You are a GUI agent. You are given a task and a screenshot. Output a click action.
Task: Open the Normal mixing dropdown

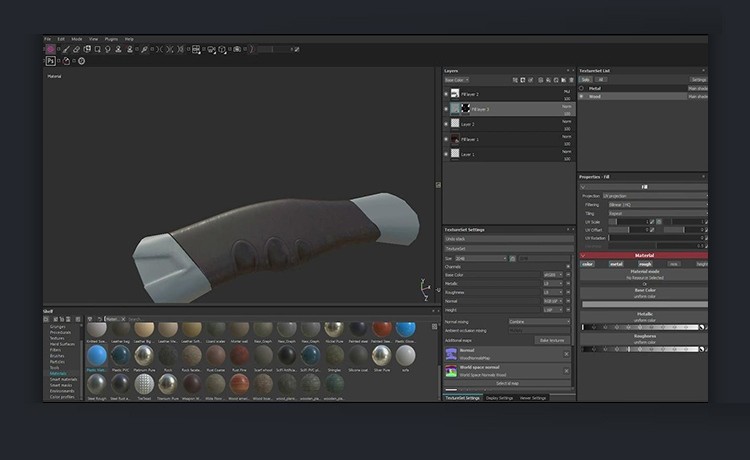pos(540,322)
